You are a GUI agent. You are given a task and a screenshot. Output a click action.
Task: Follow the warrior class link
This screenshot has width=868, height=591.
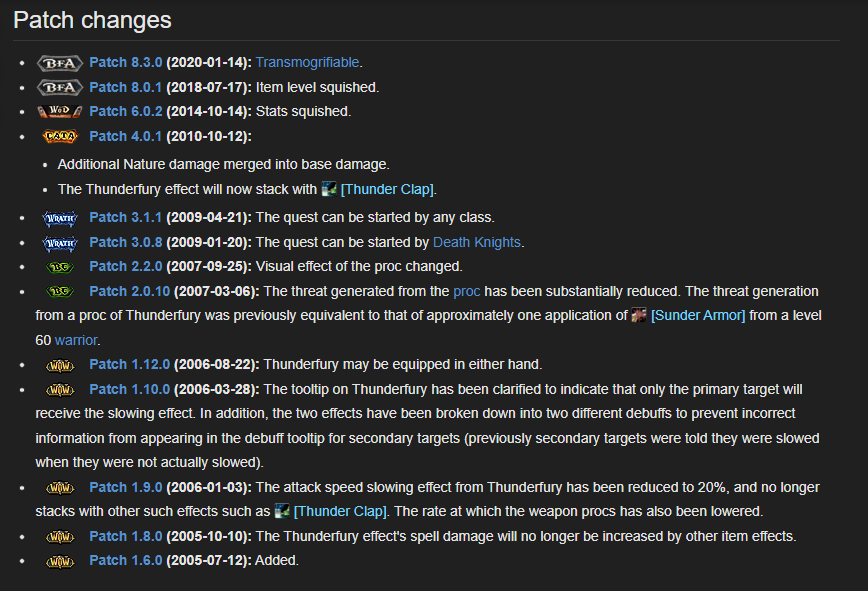click(x=76, y=340)
